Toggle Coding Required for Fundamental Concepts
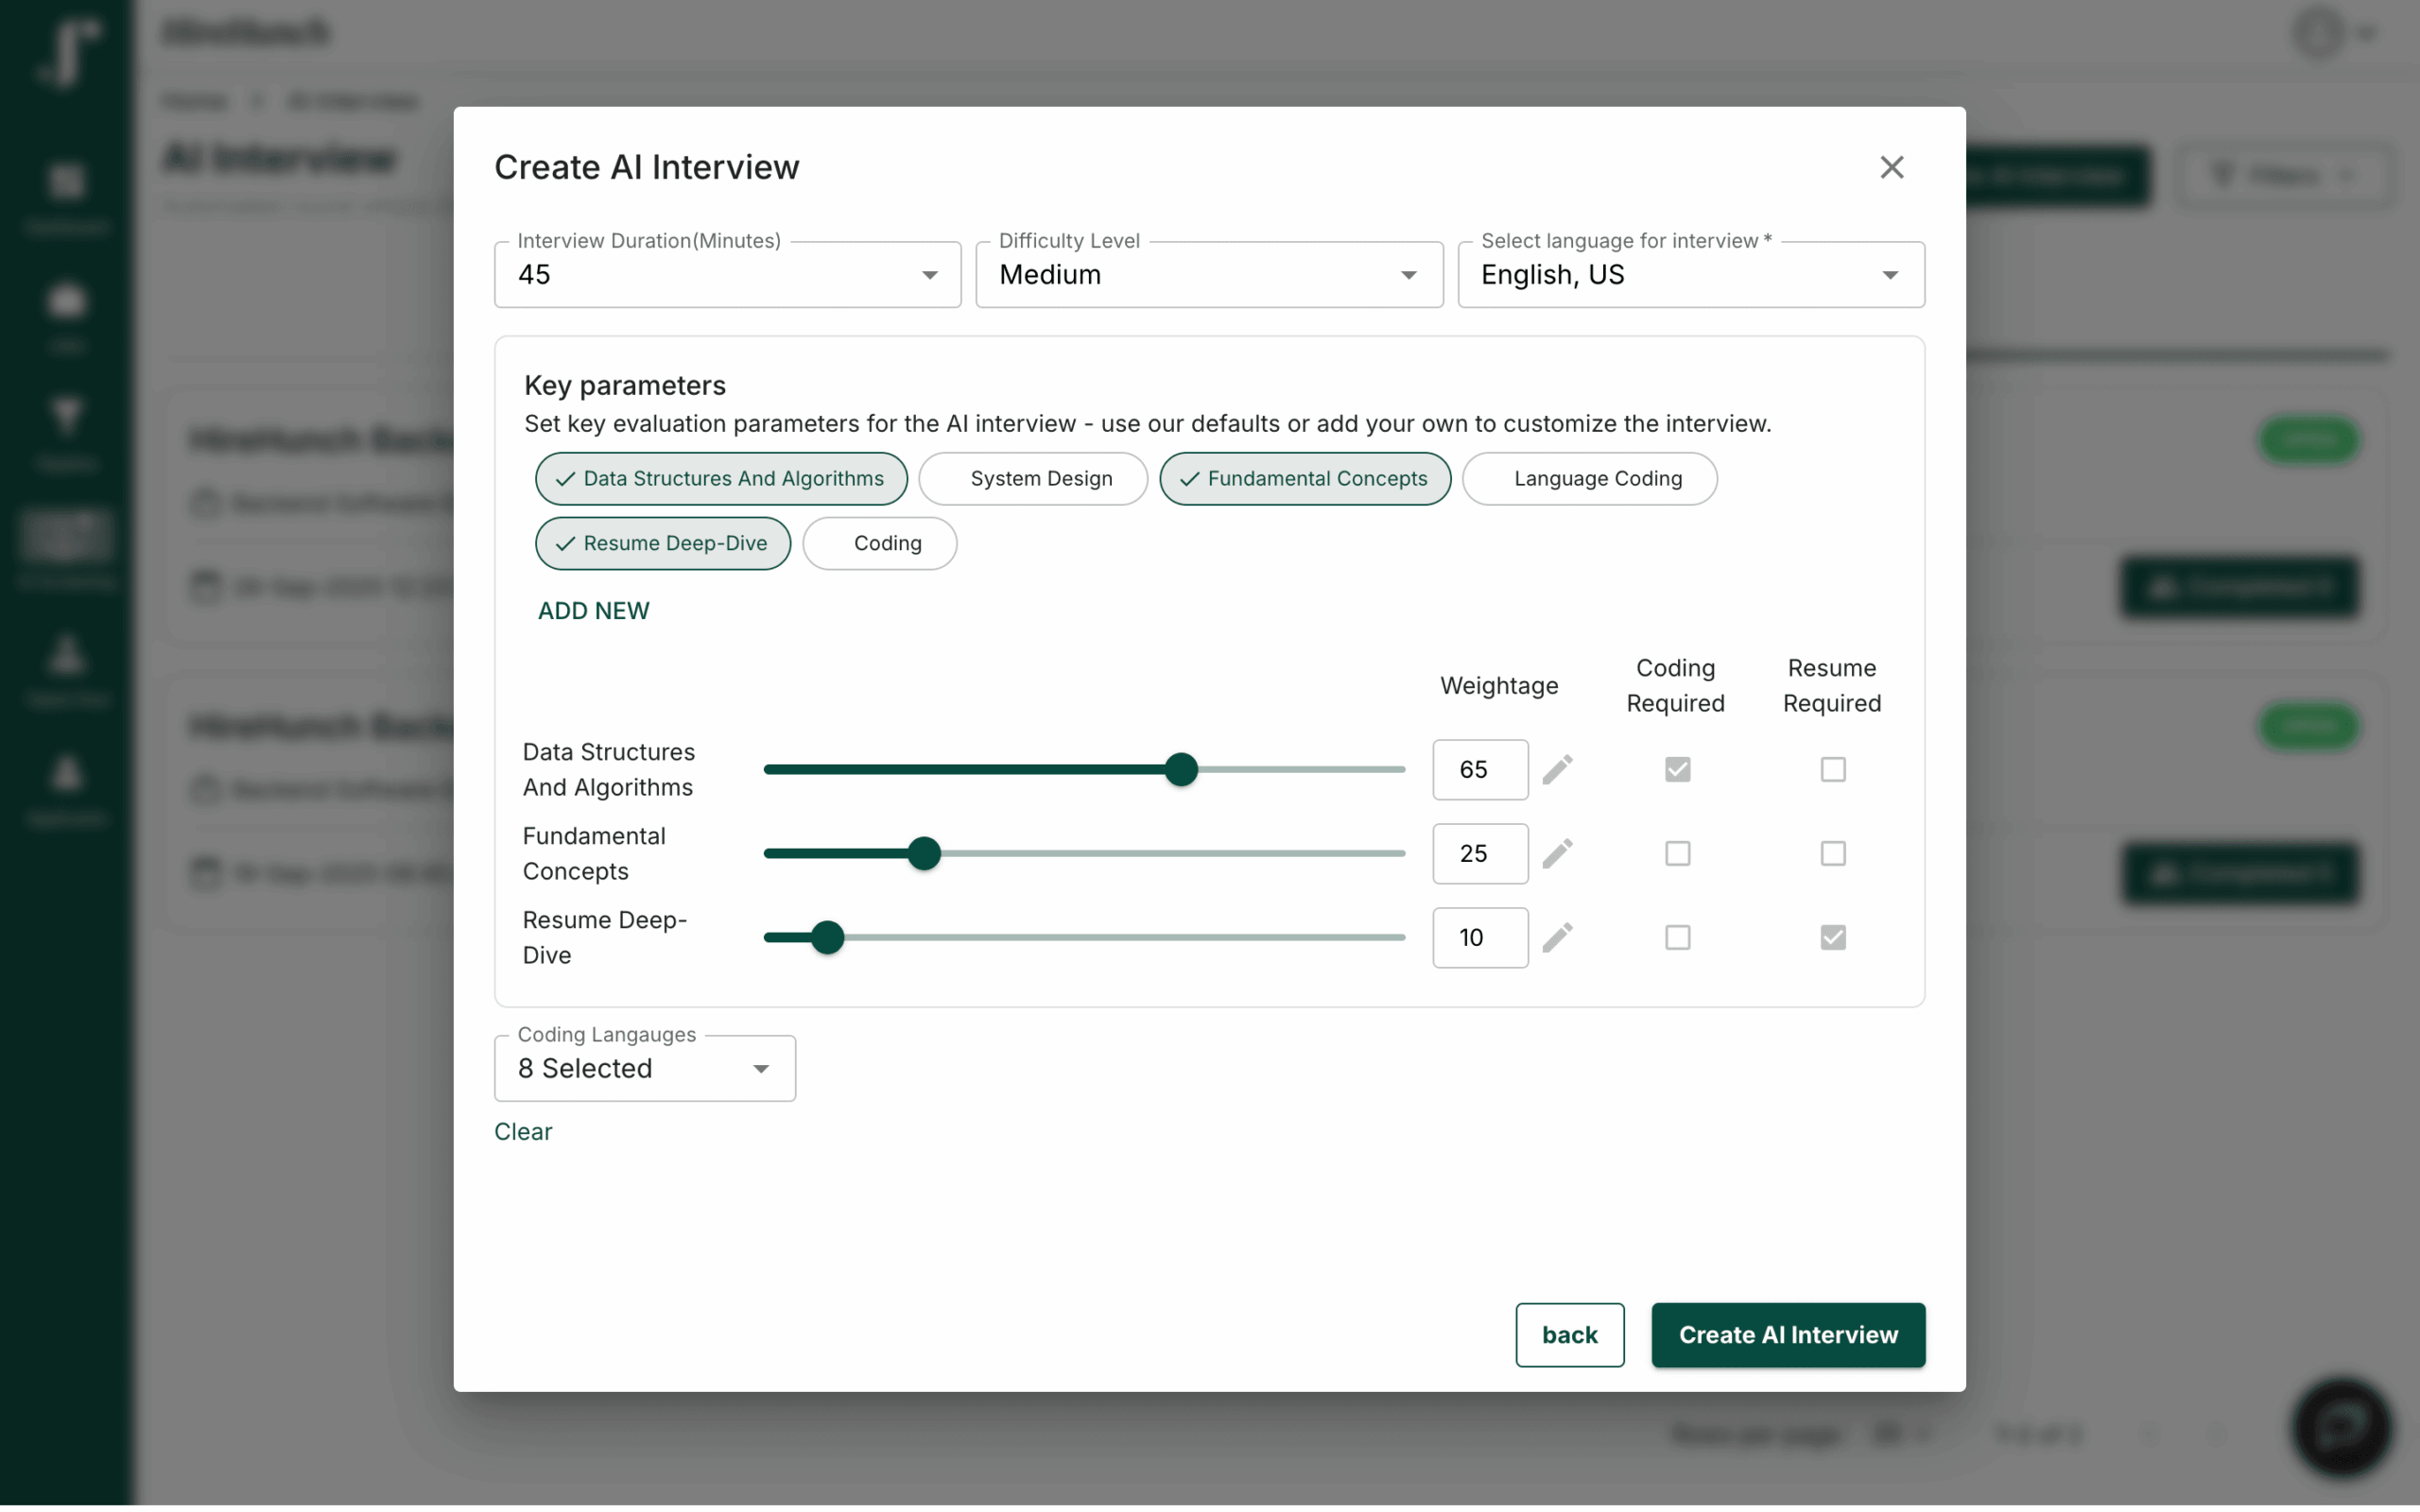Screen dimensions: 2420x1512 tap(1677, 853)
